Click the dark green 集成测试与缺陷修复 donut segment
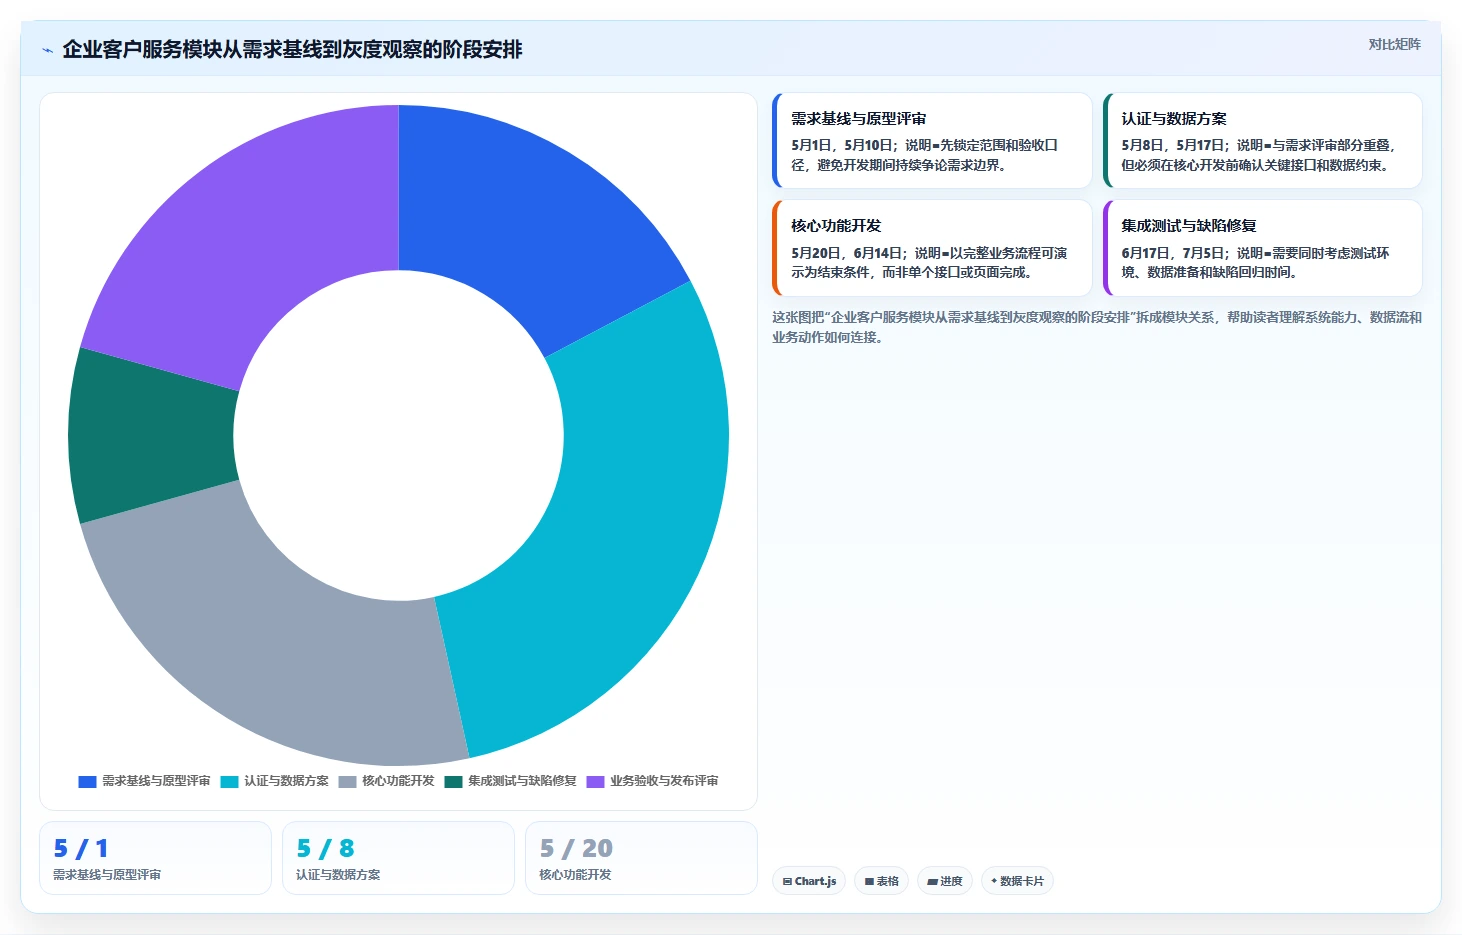Viewport: 1462px width, 935px height. (152, 436)
